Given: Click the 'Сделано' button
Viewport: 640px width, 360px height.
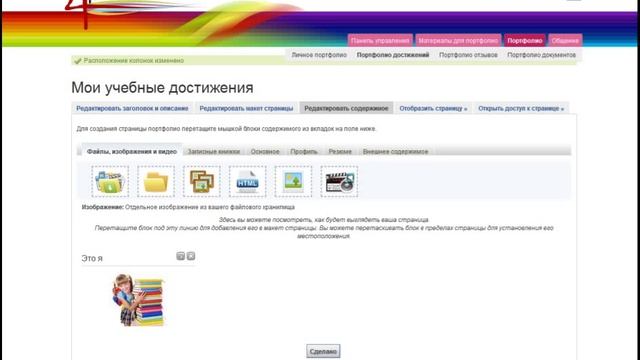Looking at the screenshot, I should click(323, 351).
